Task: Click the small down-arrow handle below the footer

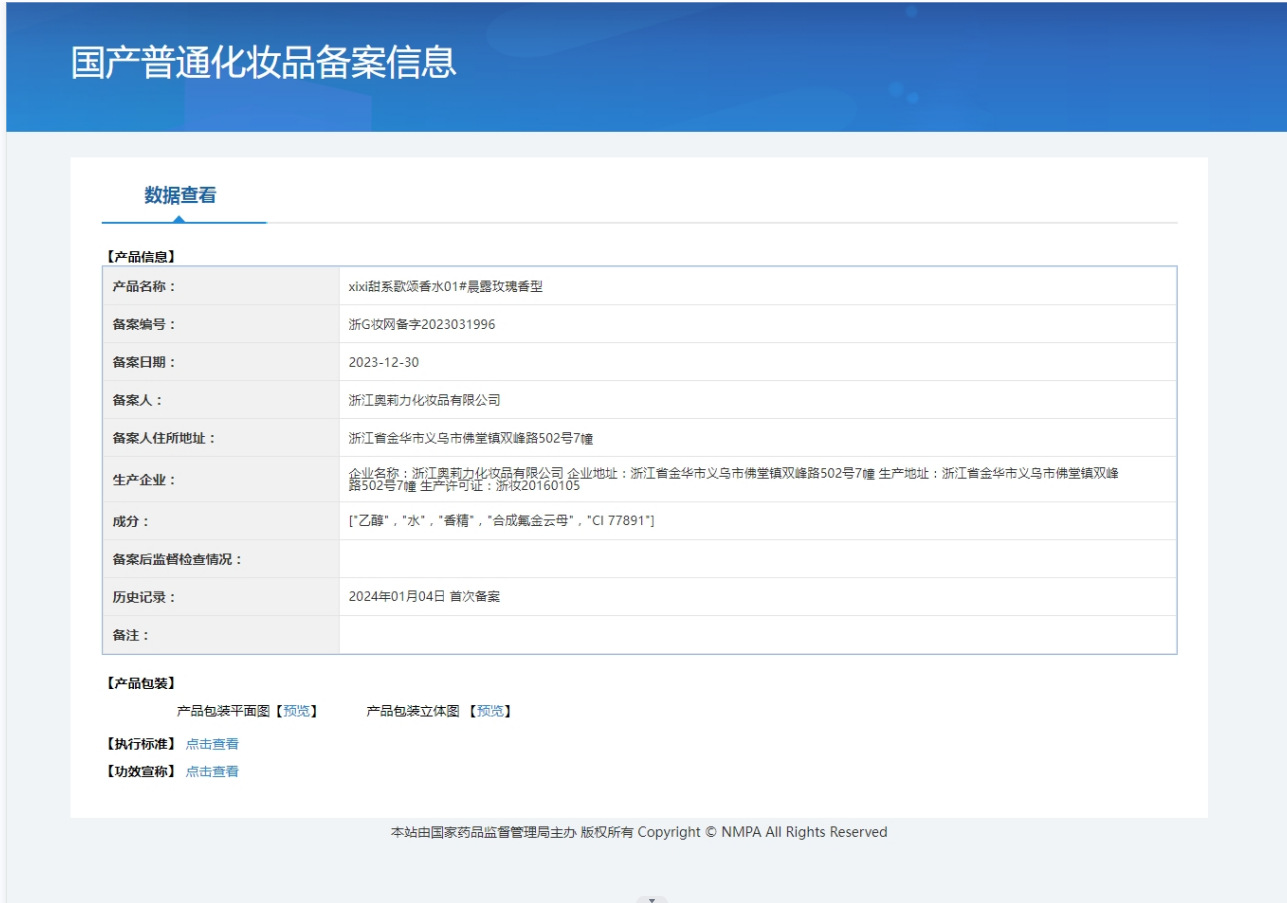Action: [x=652, y=899]
